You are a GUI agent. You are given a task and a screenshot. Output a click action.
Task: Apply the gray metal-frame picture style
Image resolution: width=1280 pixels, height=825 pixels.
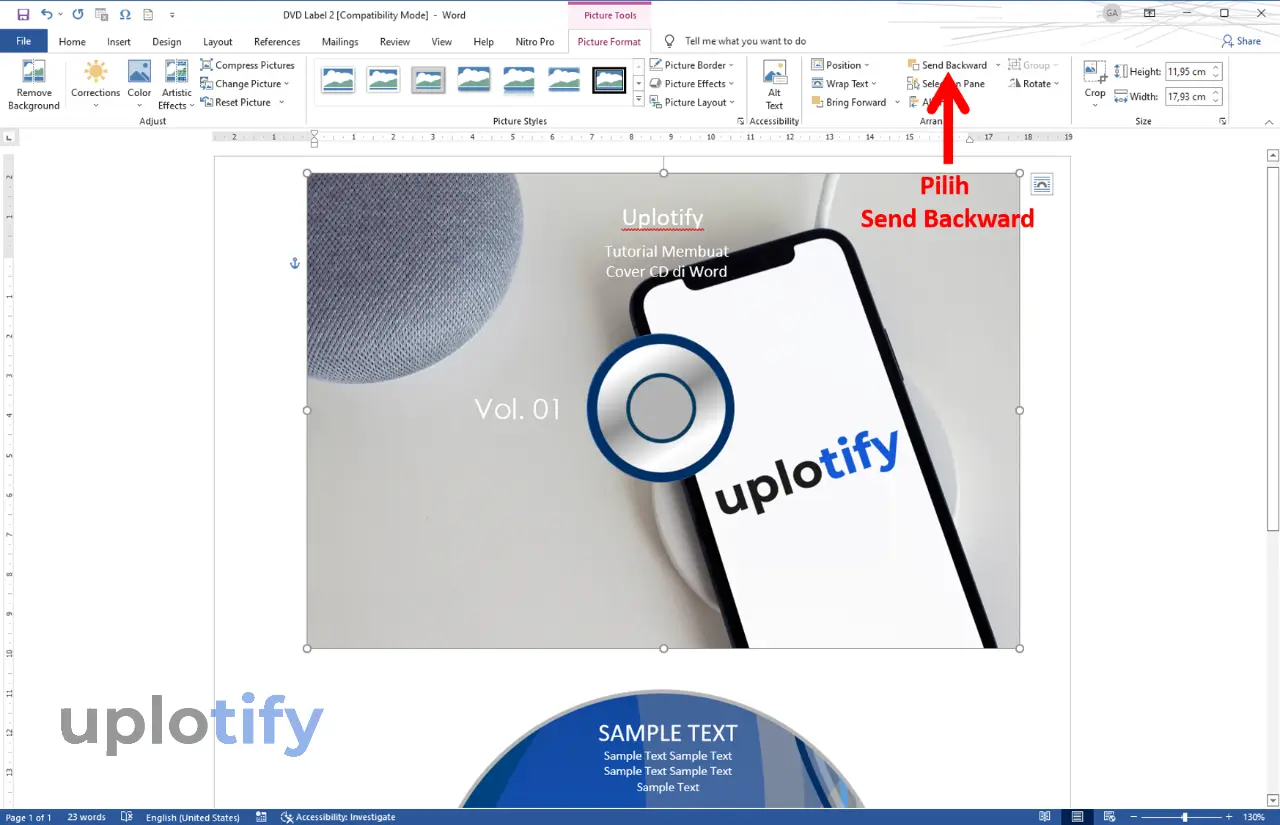(428, 80)
